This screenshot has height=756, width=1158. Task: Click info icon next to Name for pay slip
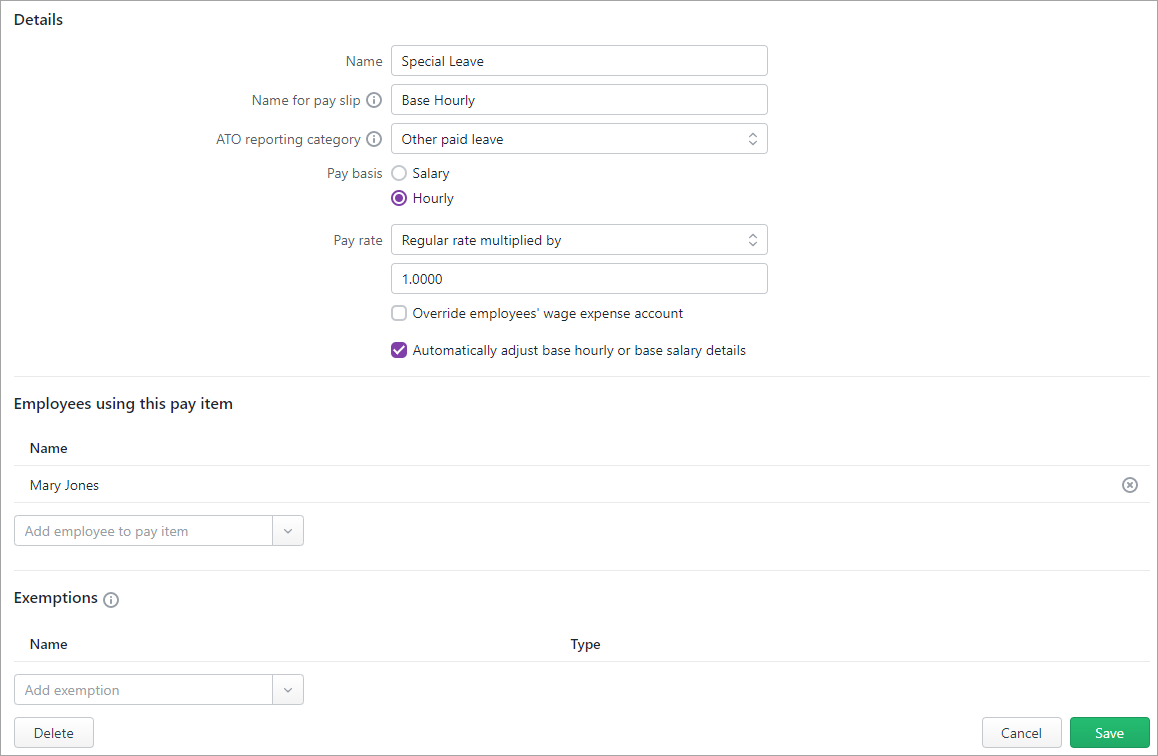coord(374,100)
